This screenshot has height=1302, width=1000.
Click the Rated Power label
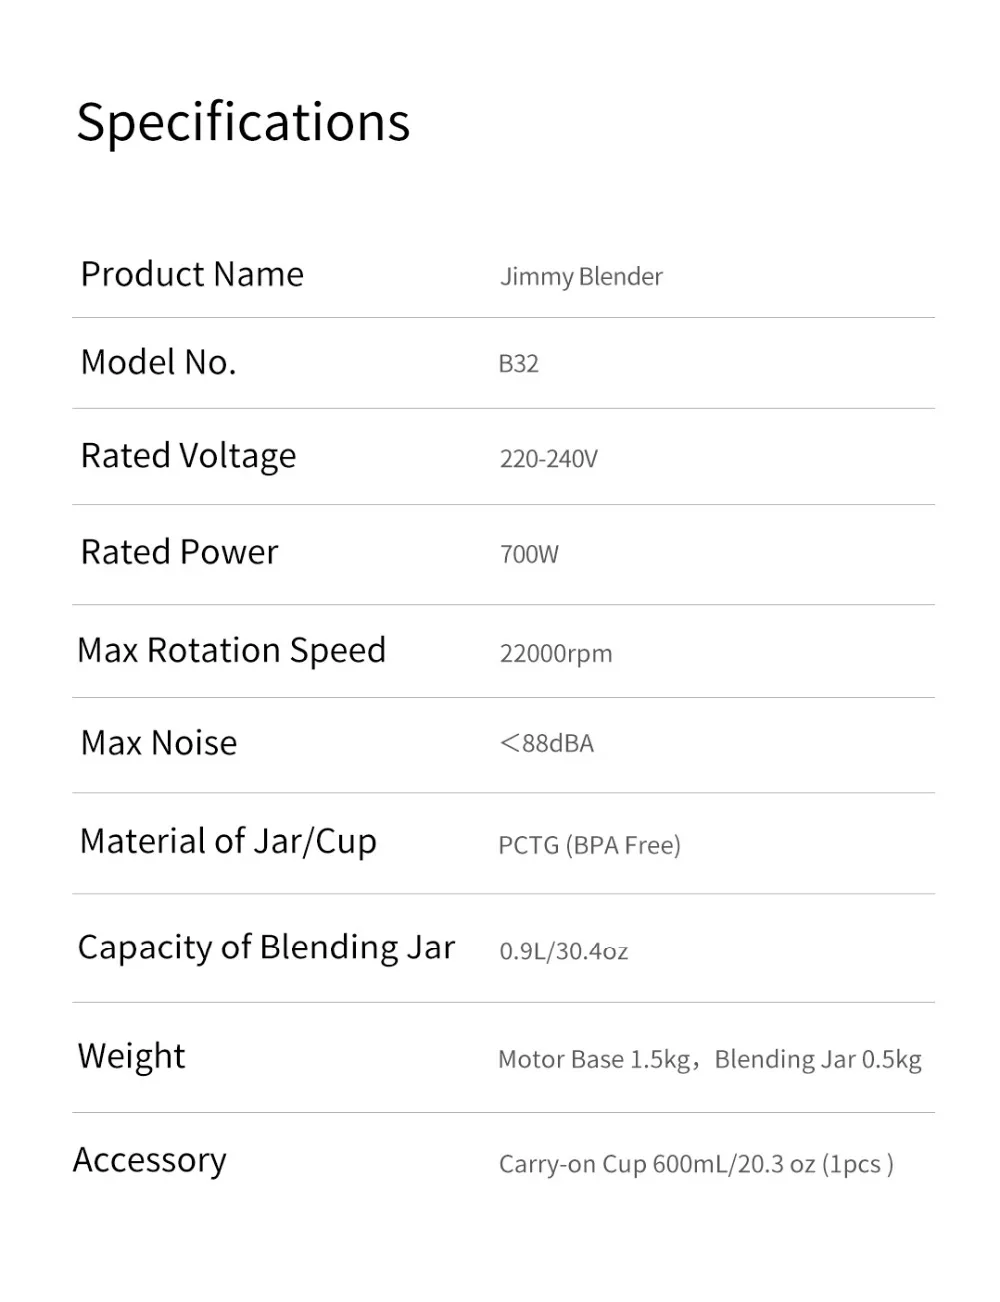click(x=179, y=552)
